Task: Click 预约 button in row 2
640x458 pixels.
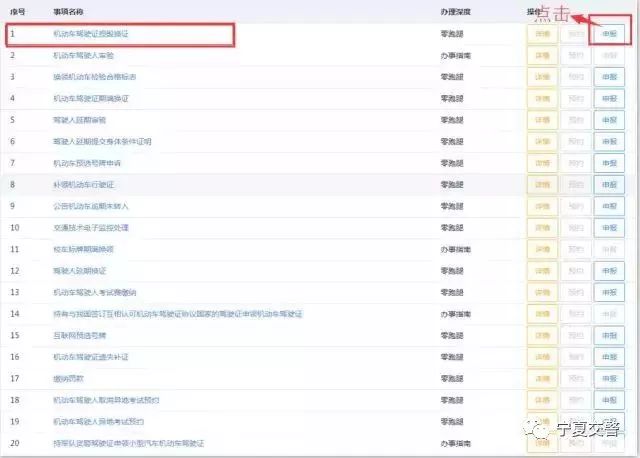Action: pos(576,56)
